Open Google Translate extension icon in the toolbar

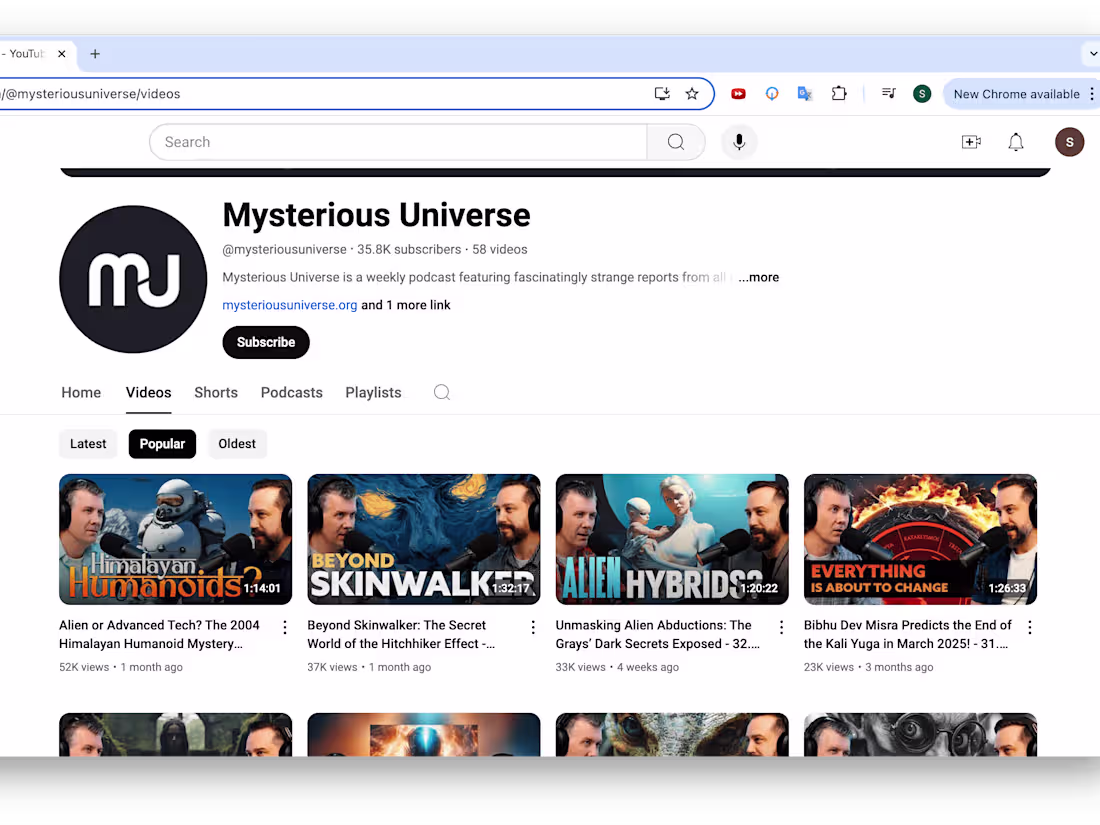(x=805, y=93)
